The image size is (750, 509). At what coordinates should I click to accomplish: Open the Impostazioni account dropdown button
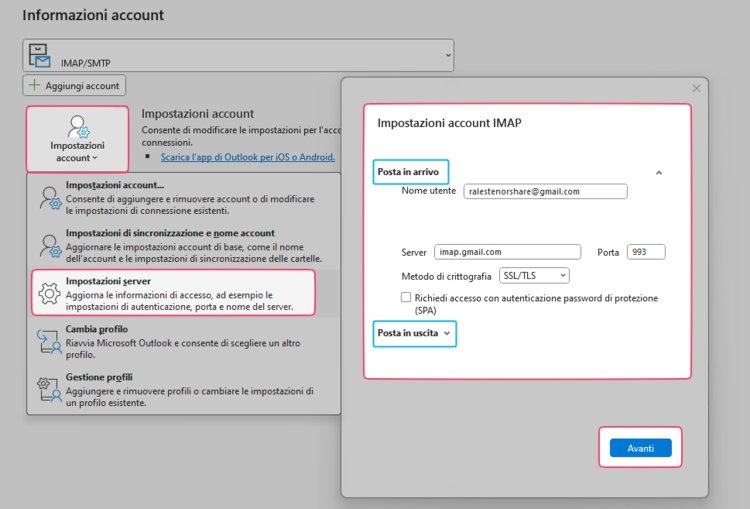click(77, 139)
